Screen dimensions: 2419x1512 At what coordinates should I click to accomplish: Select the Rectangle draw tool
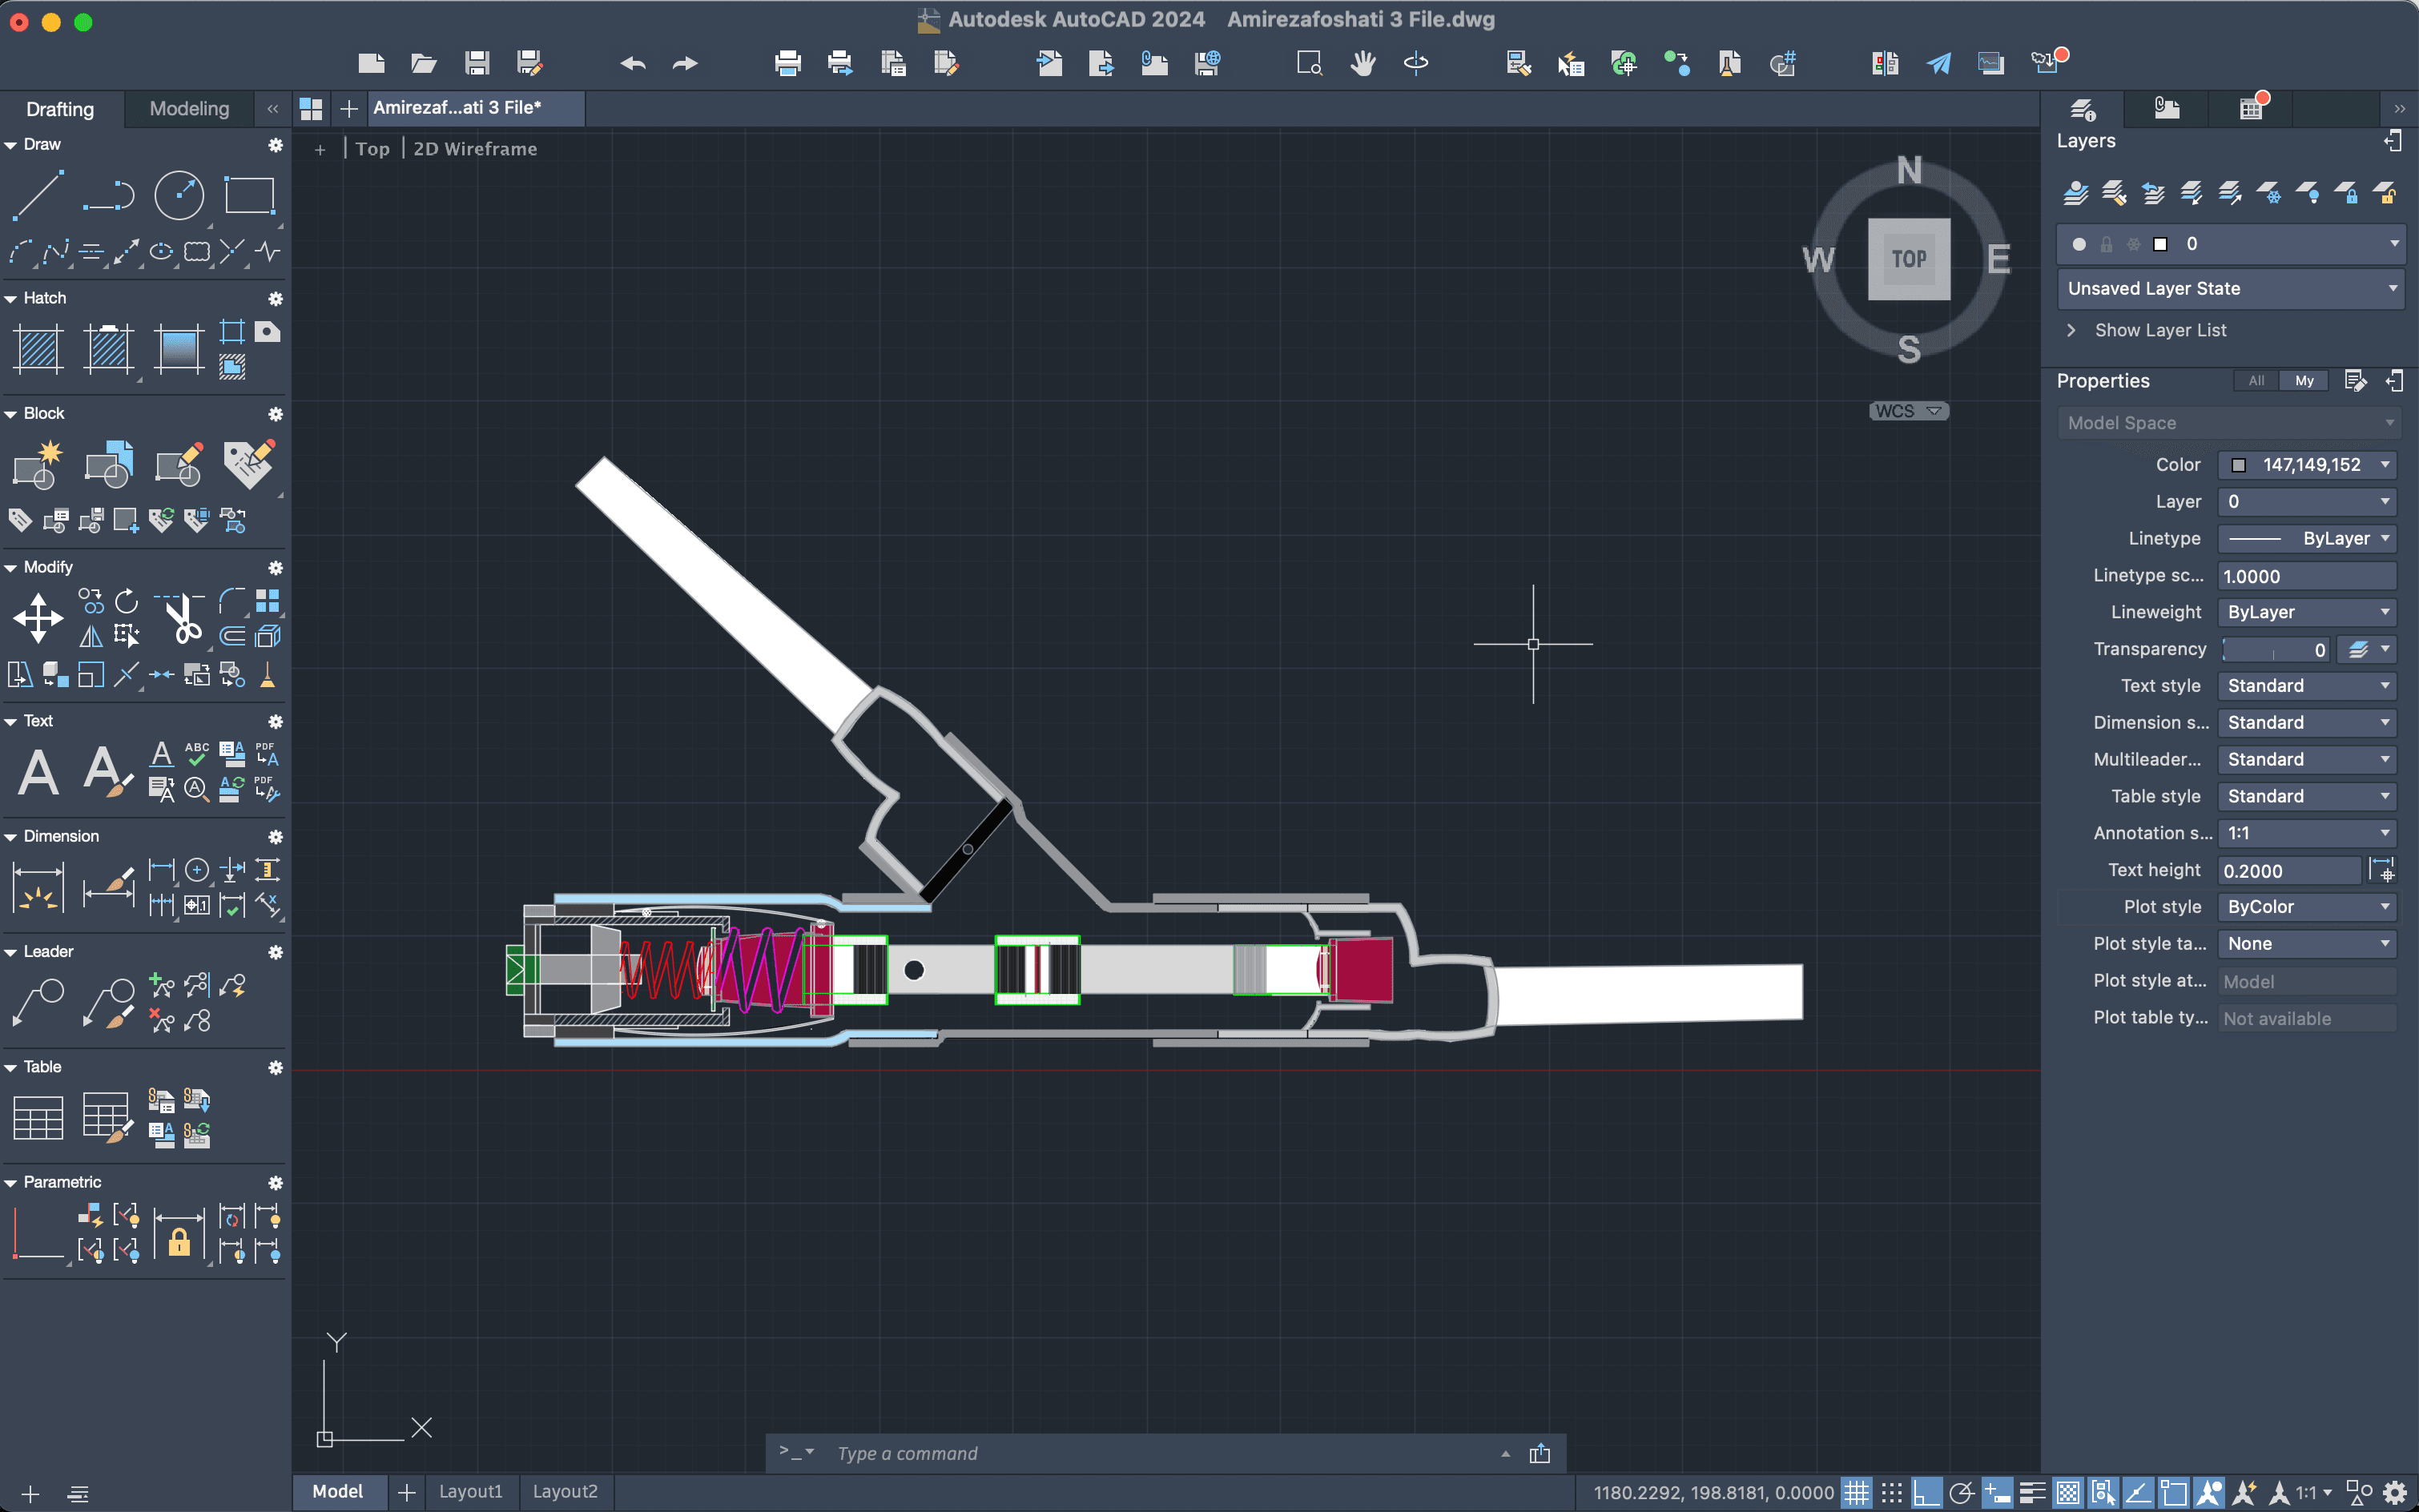tap(249, 195)
